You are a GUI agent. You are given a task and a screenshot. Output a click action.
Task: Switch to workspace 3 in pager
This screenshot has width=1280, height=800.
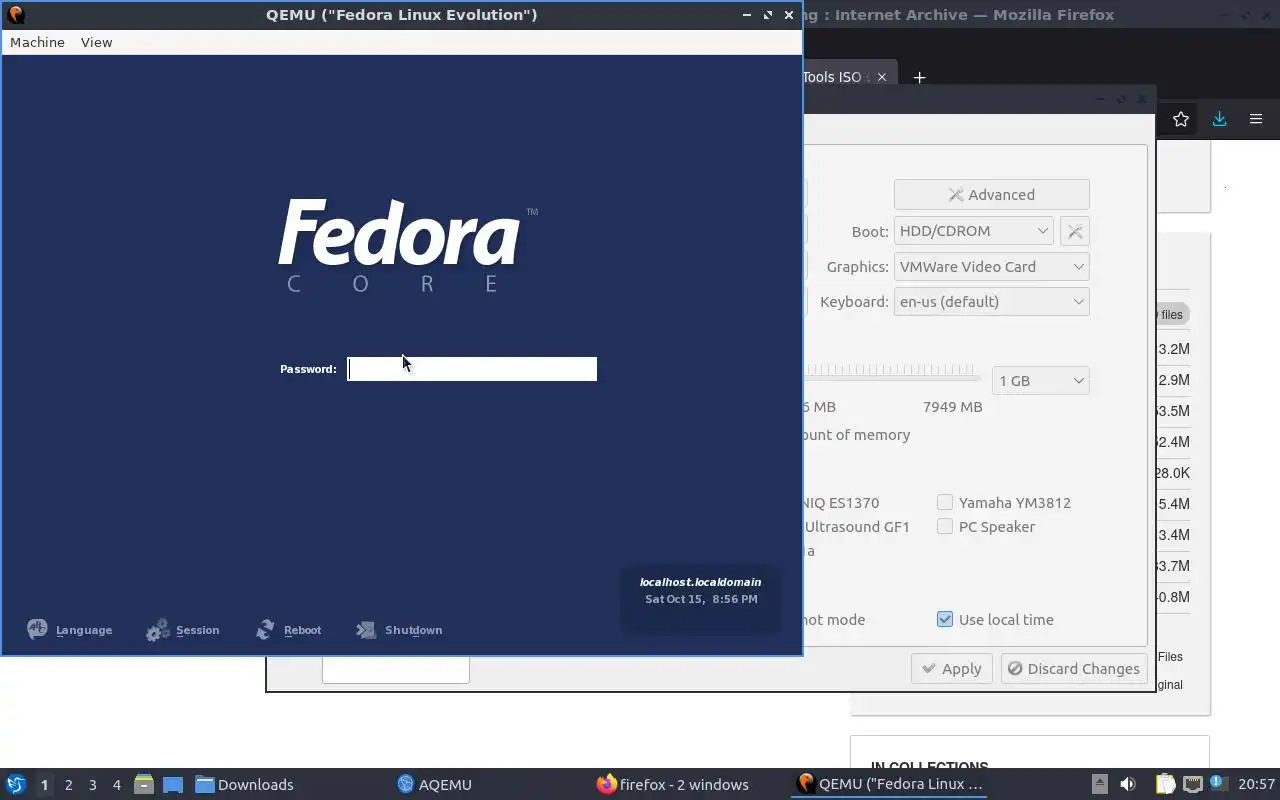click(92, 785)
